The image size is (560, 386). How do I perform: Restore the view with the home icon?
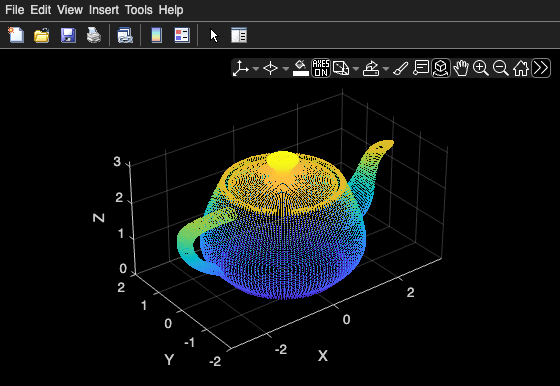[x=520, y=68]
